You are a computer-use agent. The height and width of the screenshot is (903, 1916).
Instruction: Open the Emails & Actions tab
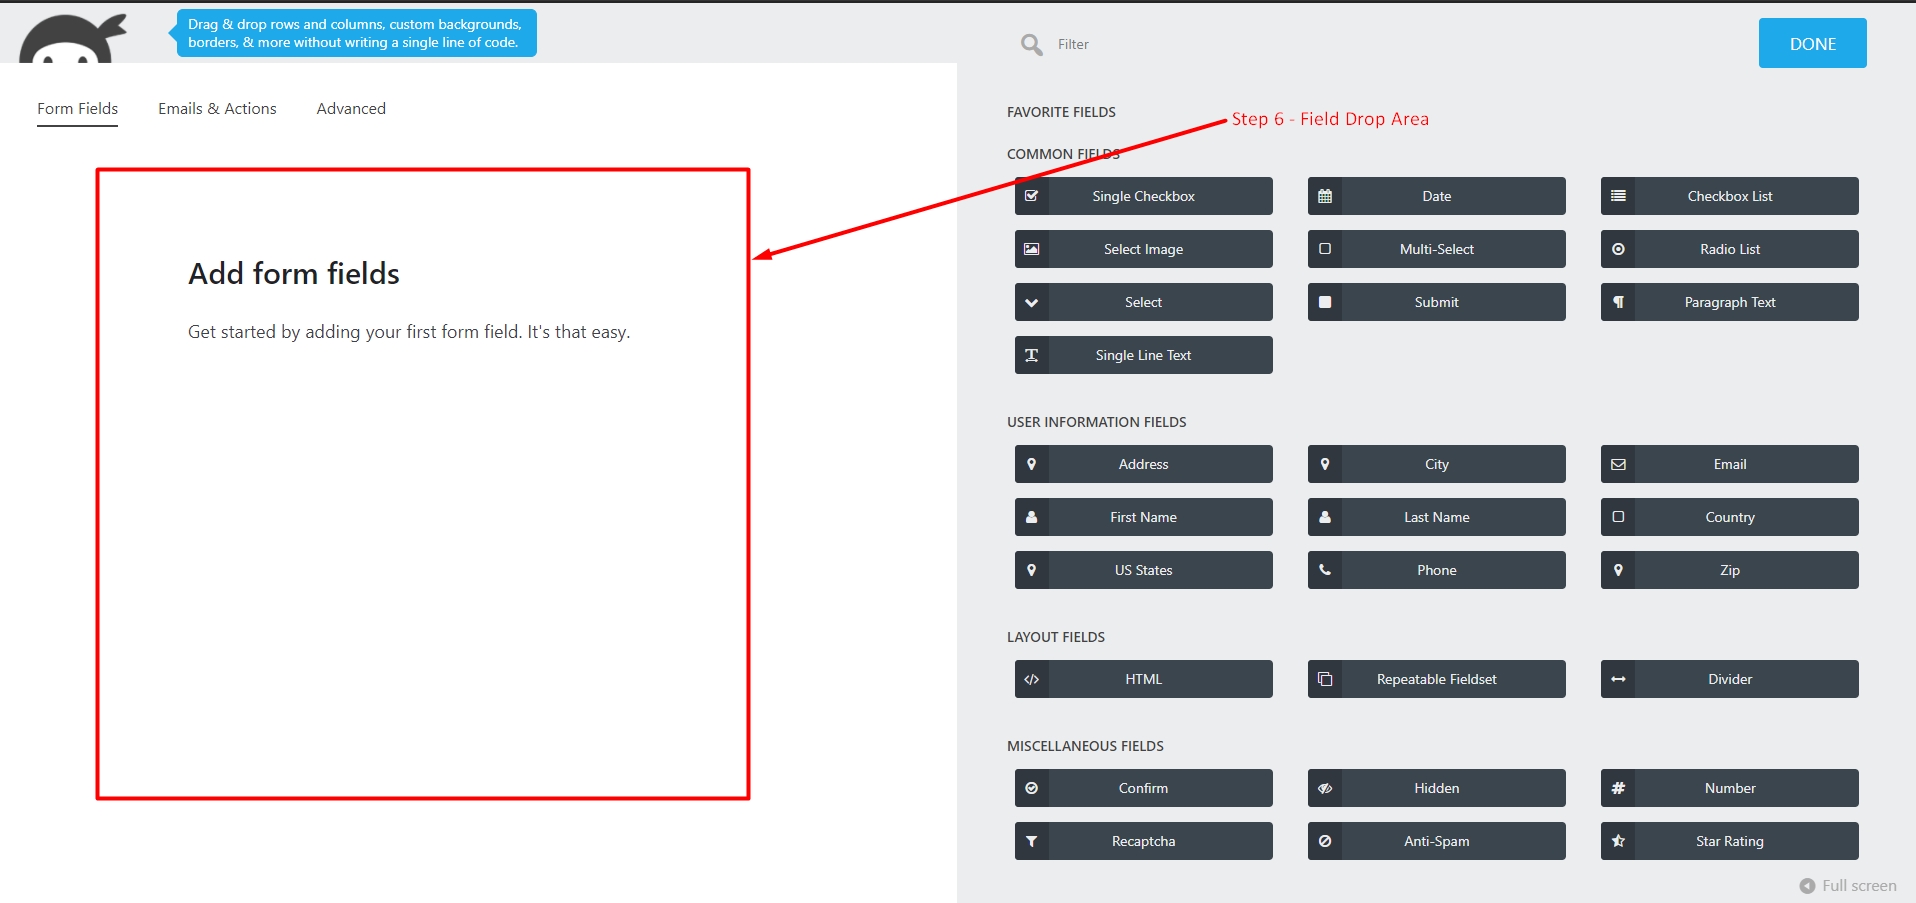(x=217, y=109)
